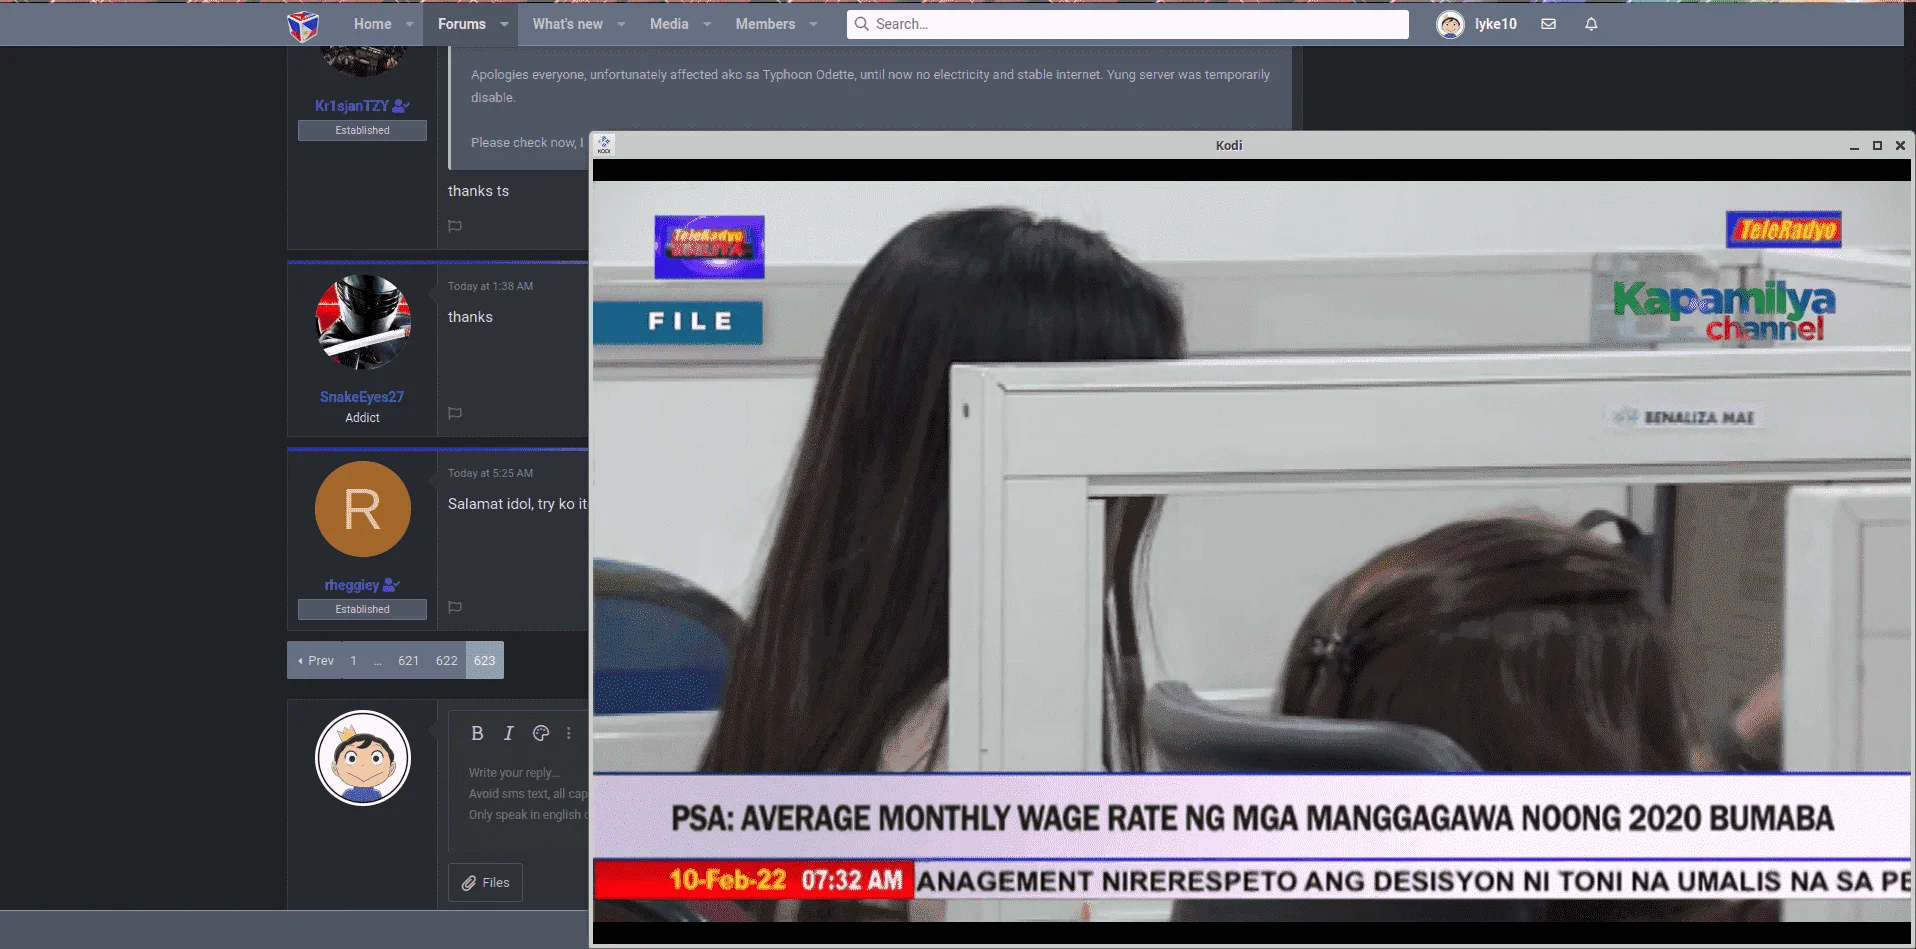Go to page 622
1916x949 pixels.
pyautogui.click(x=446, y=660)
